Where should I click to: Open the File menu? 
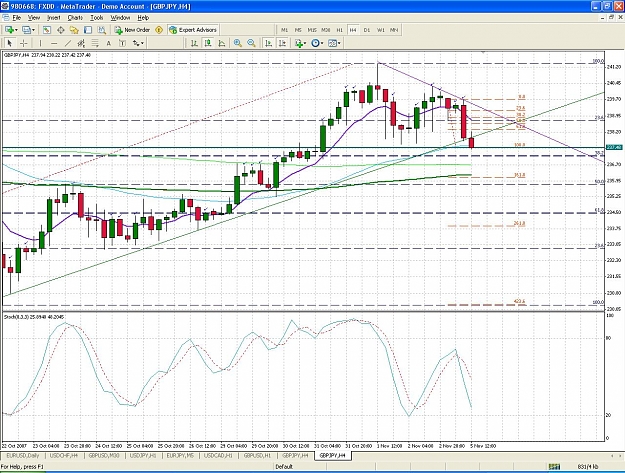click(16, 18)
